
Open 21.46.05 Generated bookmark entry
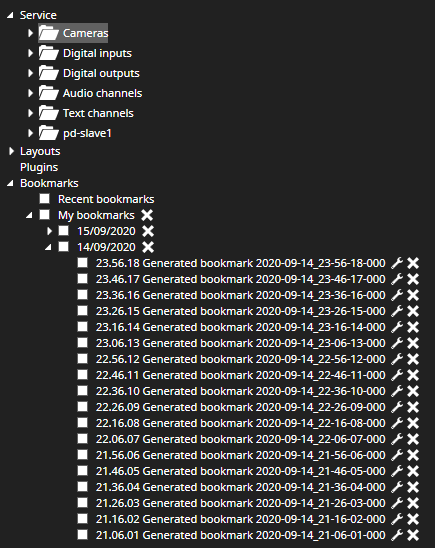(x=241, y=471)
